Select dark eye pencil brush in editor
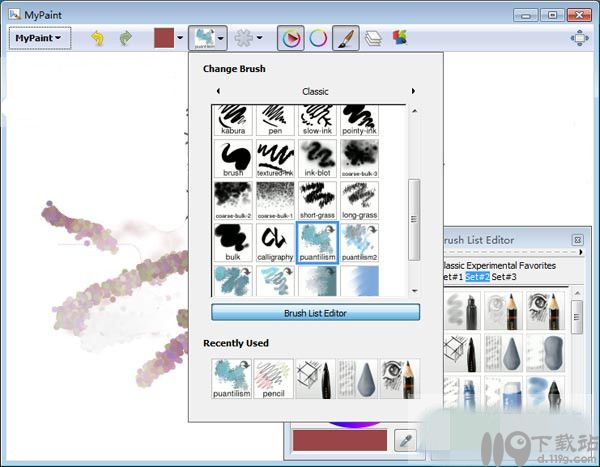The width and height of the screenshot is (600, 467). (545, 311)
